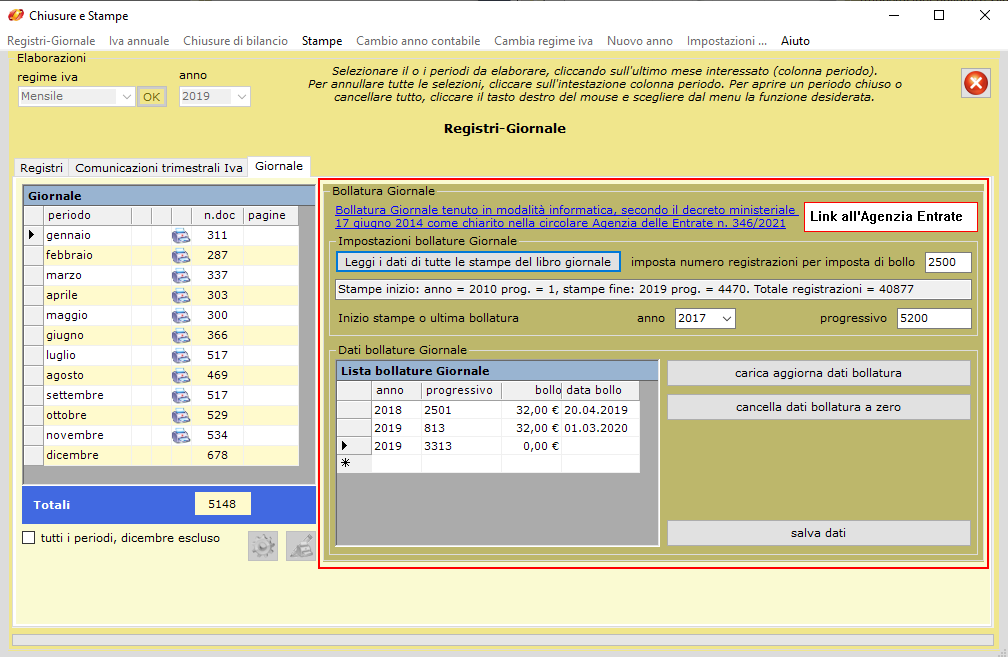Open the 2017 anno dropdown for inizio stampe
This screenshot has width=1008, height=657.
(726, 318)
